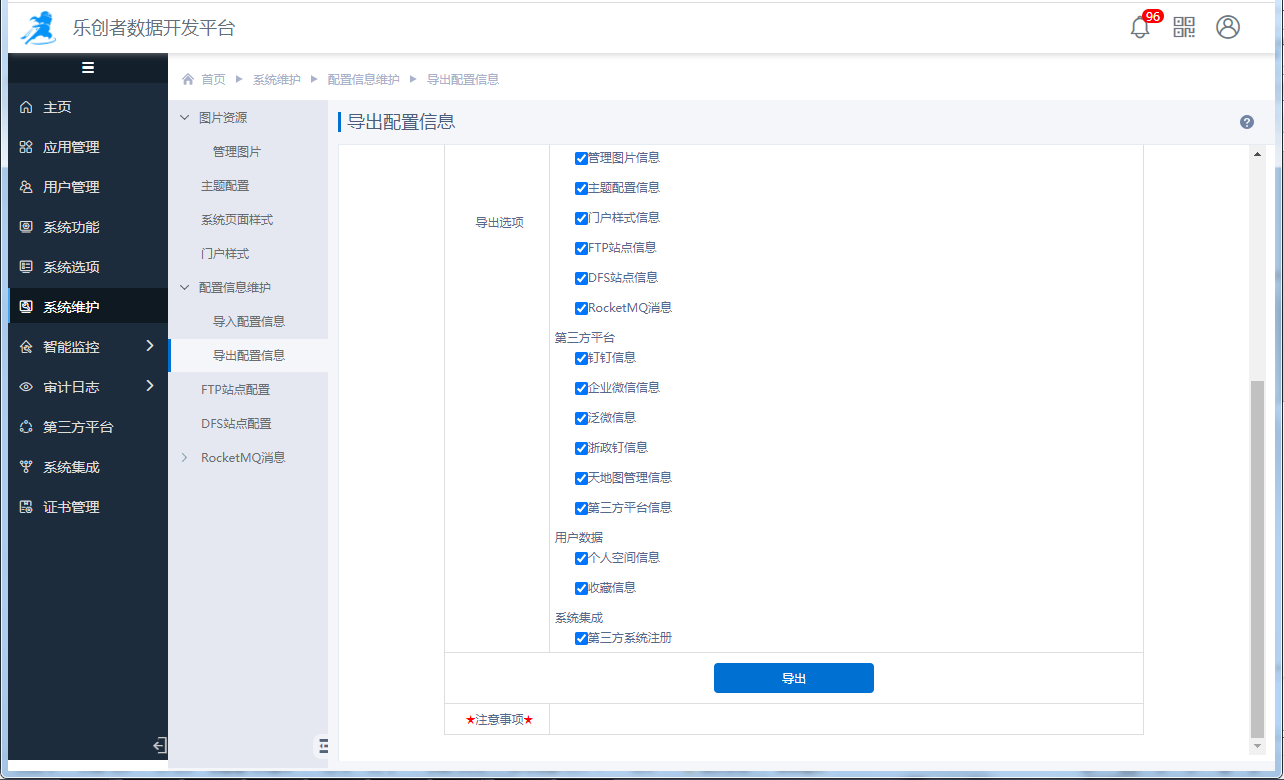1284x780 pixels.
Task: Expand the RocketMQ消息 tree node
Action: tap(184, 458)
